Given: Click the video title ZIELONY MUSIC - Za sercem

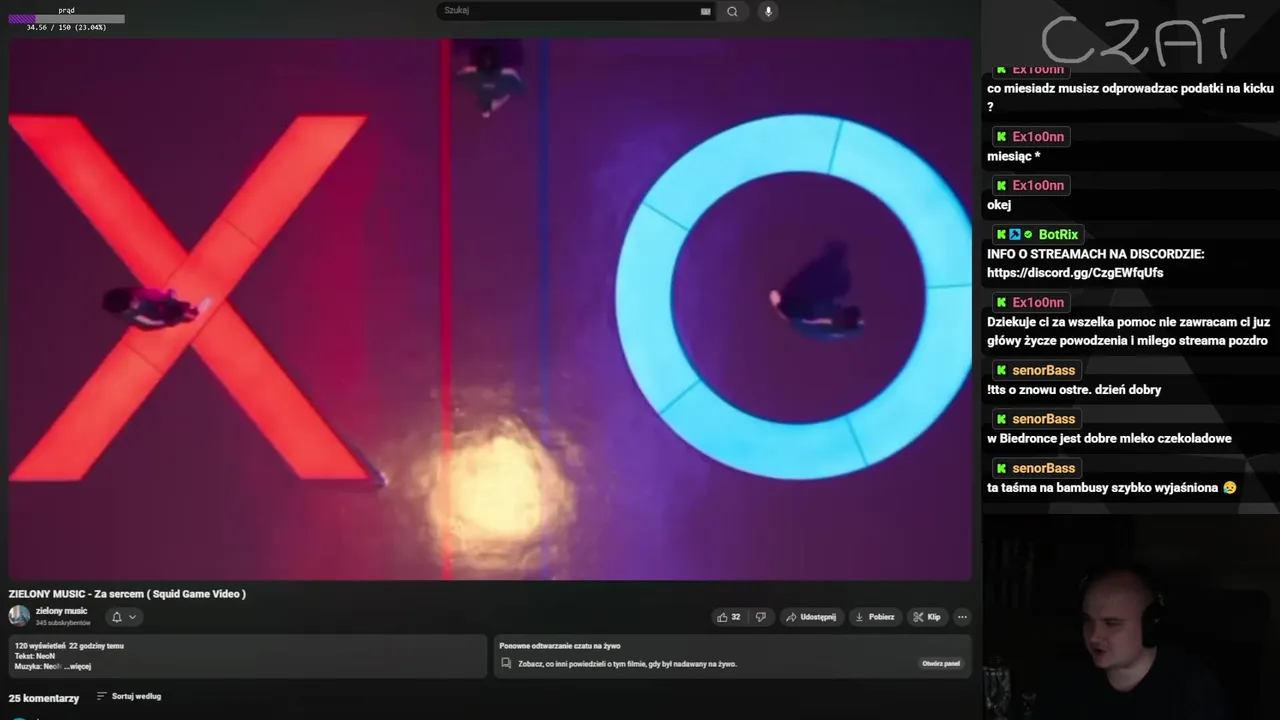Looking at the screenshot, I should point(127,594).
